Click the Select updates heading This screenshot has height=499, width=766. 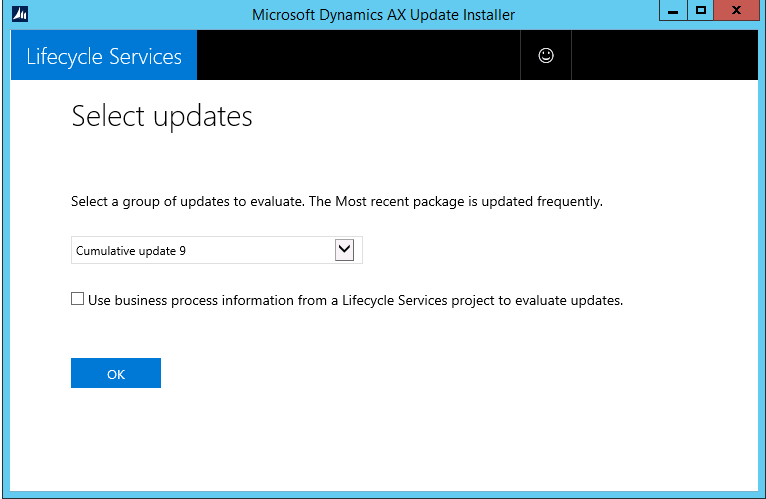pyautogui.click(x=162, y=116)
